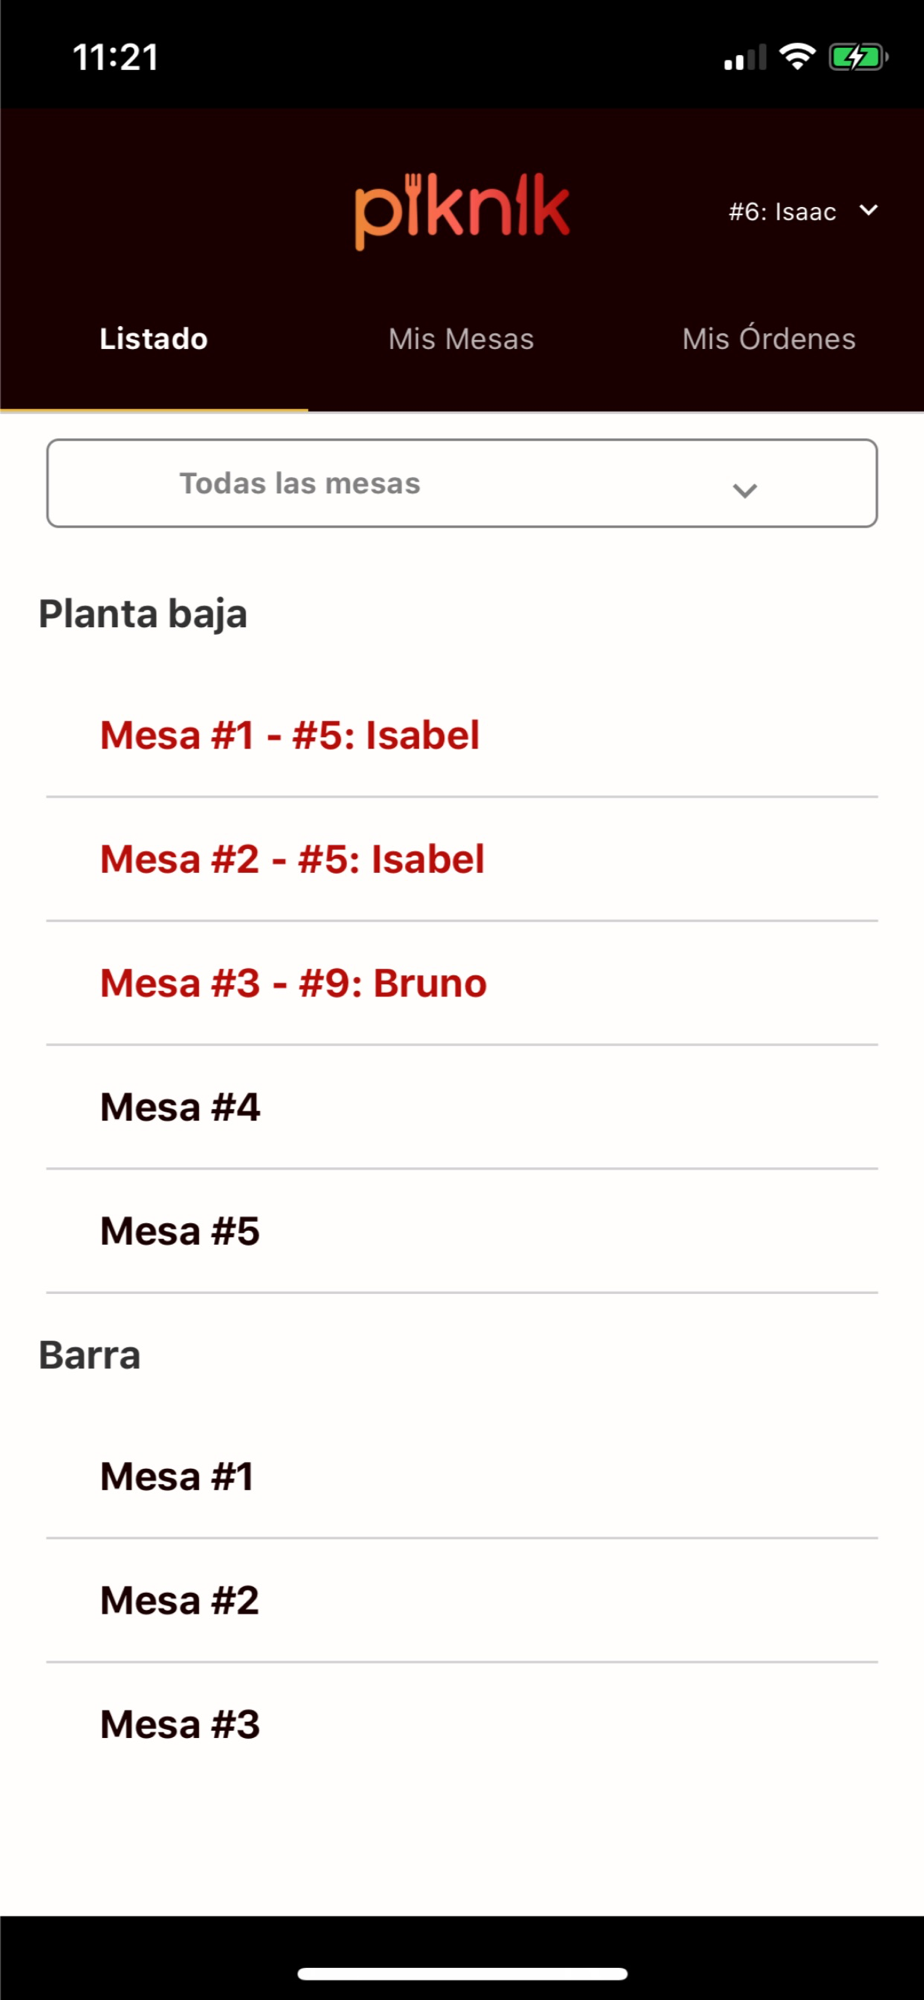Switch to the Mis Órdenes tab
Image resolution: width=924 pixels, height=2000 pixels.
point(769,339)
